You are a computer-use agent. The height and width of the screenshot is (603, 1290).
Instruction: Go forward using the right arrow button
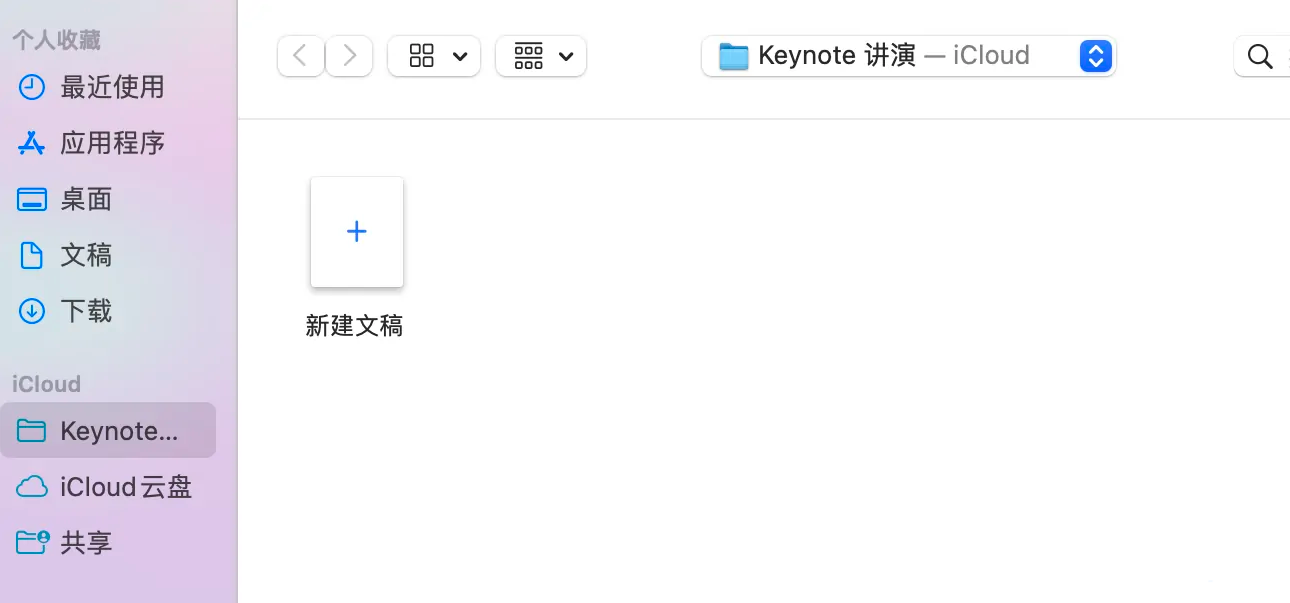349,56
